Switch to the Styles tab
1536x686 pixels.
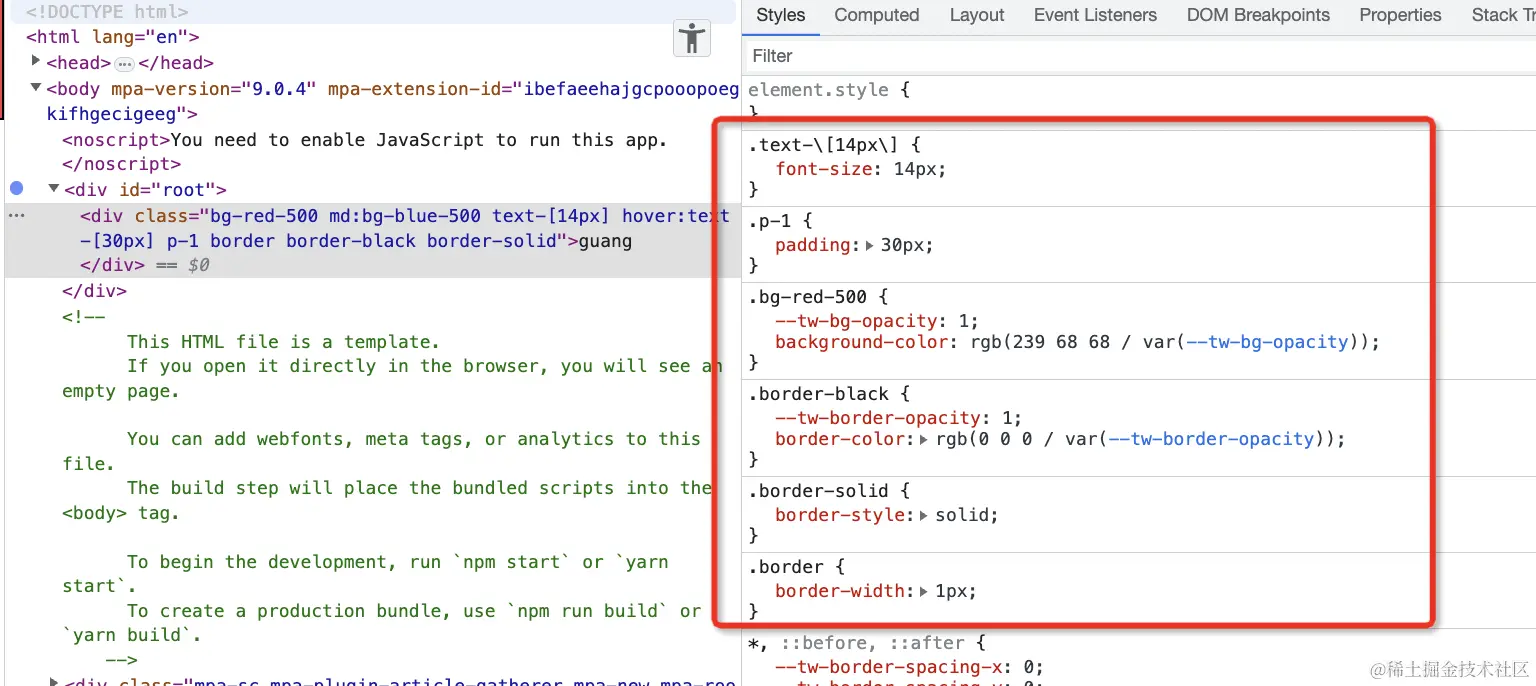[781, 15]
